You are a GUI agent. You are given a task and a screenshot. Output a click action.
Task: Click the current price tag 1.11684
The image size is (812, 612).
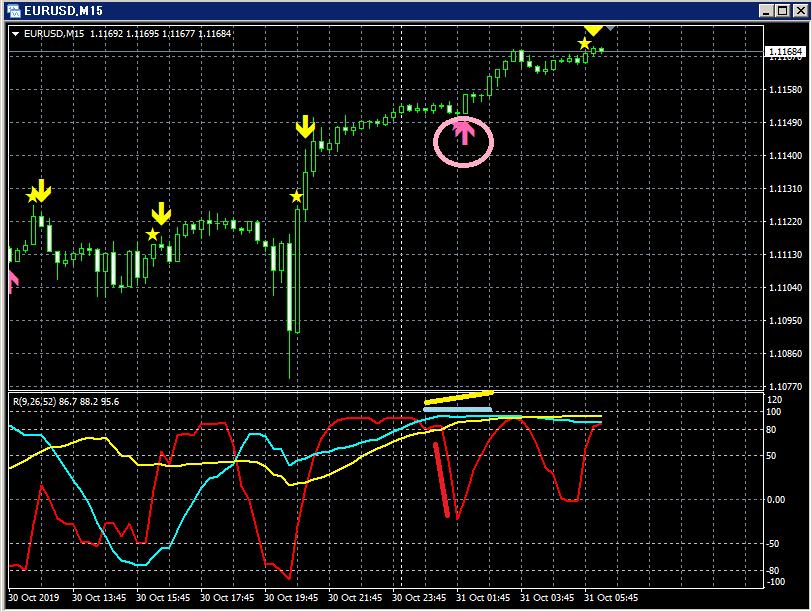click(785, 51)
